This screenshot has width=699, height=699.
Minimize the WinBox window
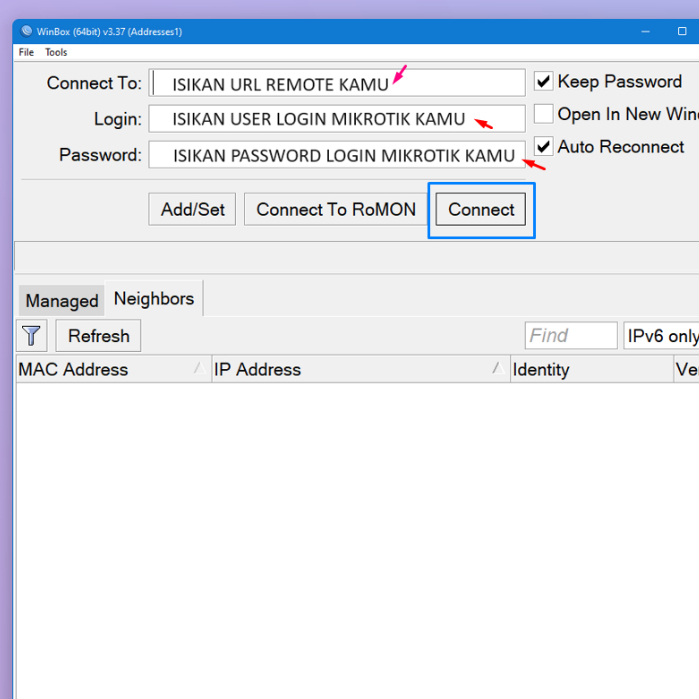point(645,31)
